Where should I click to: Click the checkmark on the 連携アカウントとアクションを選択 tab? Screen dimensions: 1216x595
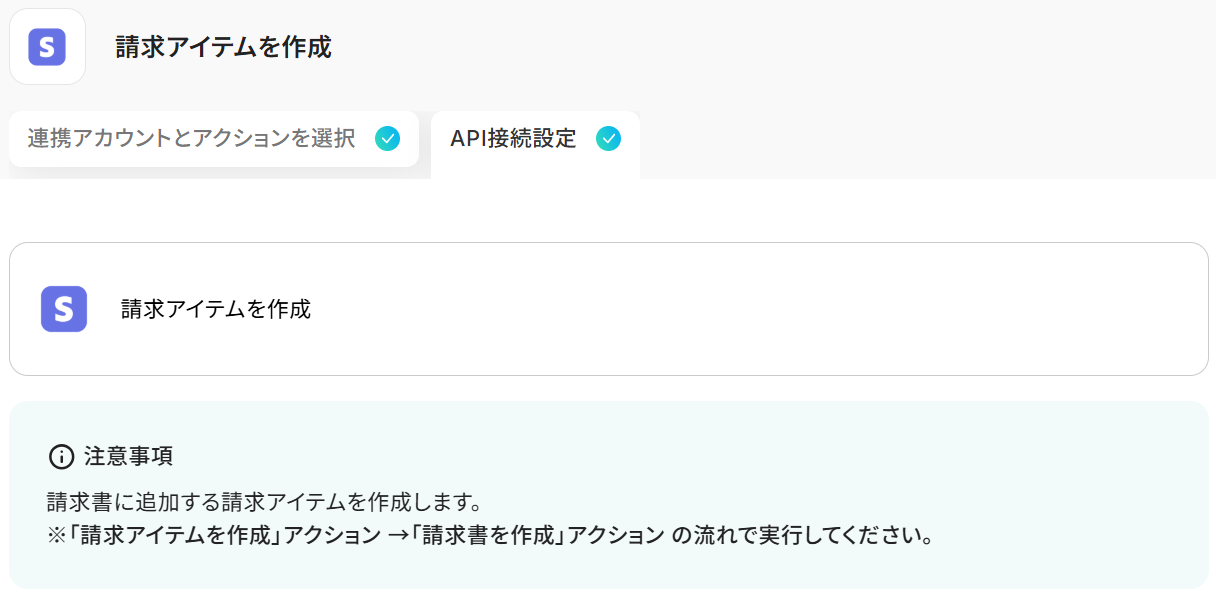coord(387,139)
